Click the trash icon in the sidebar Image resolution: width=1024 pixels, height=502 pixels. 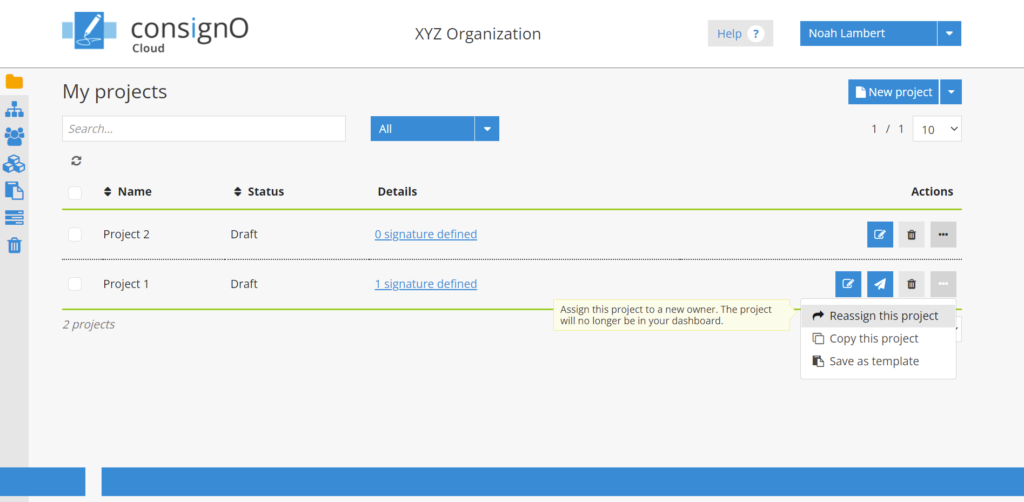tap(14, 245)
